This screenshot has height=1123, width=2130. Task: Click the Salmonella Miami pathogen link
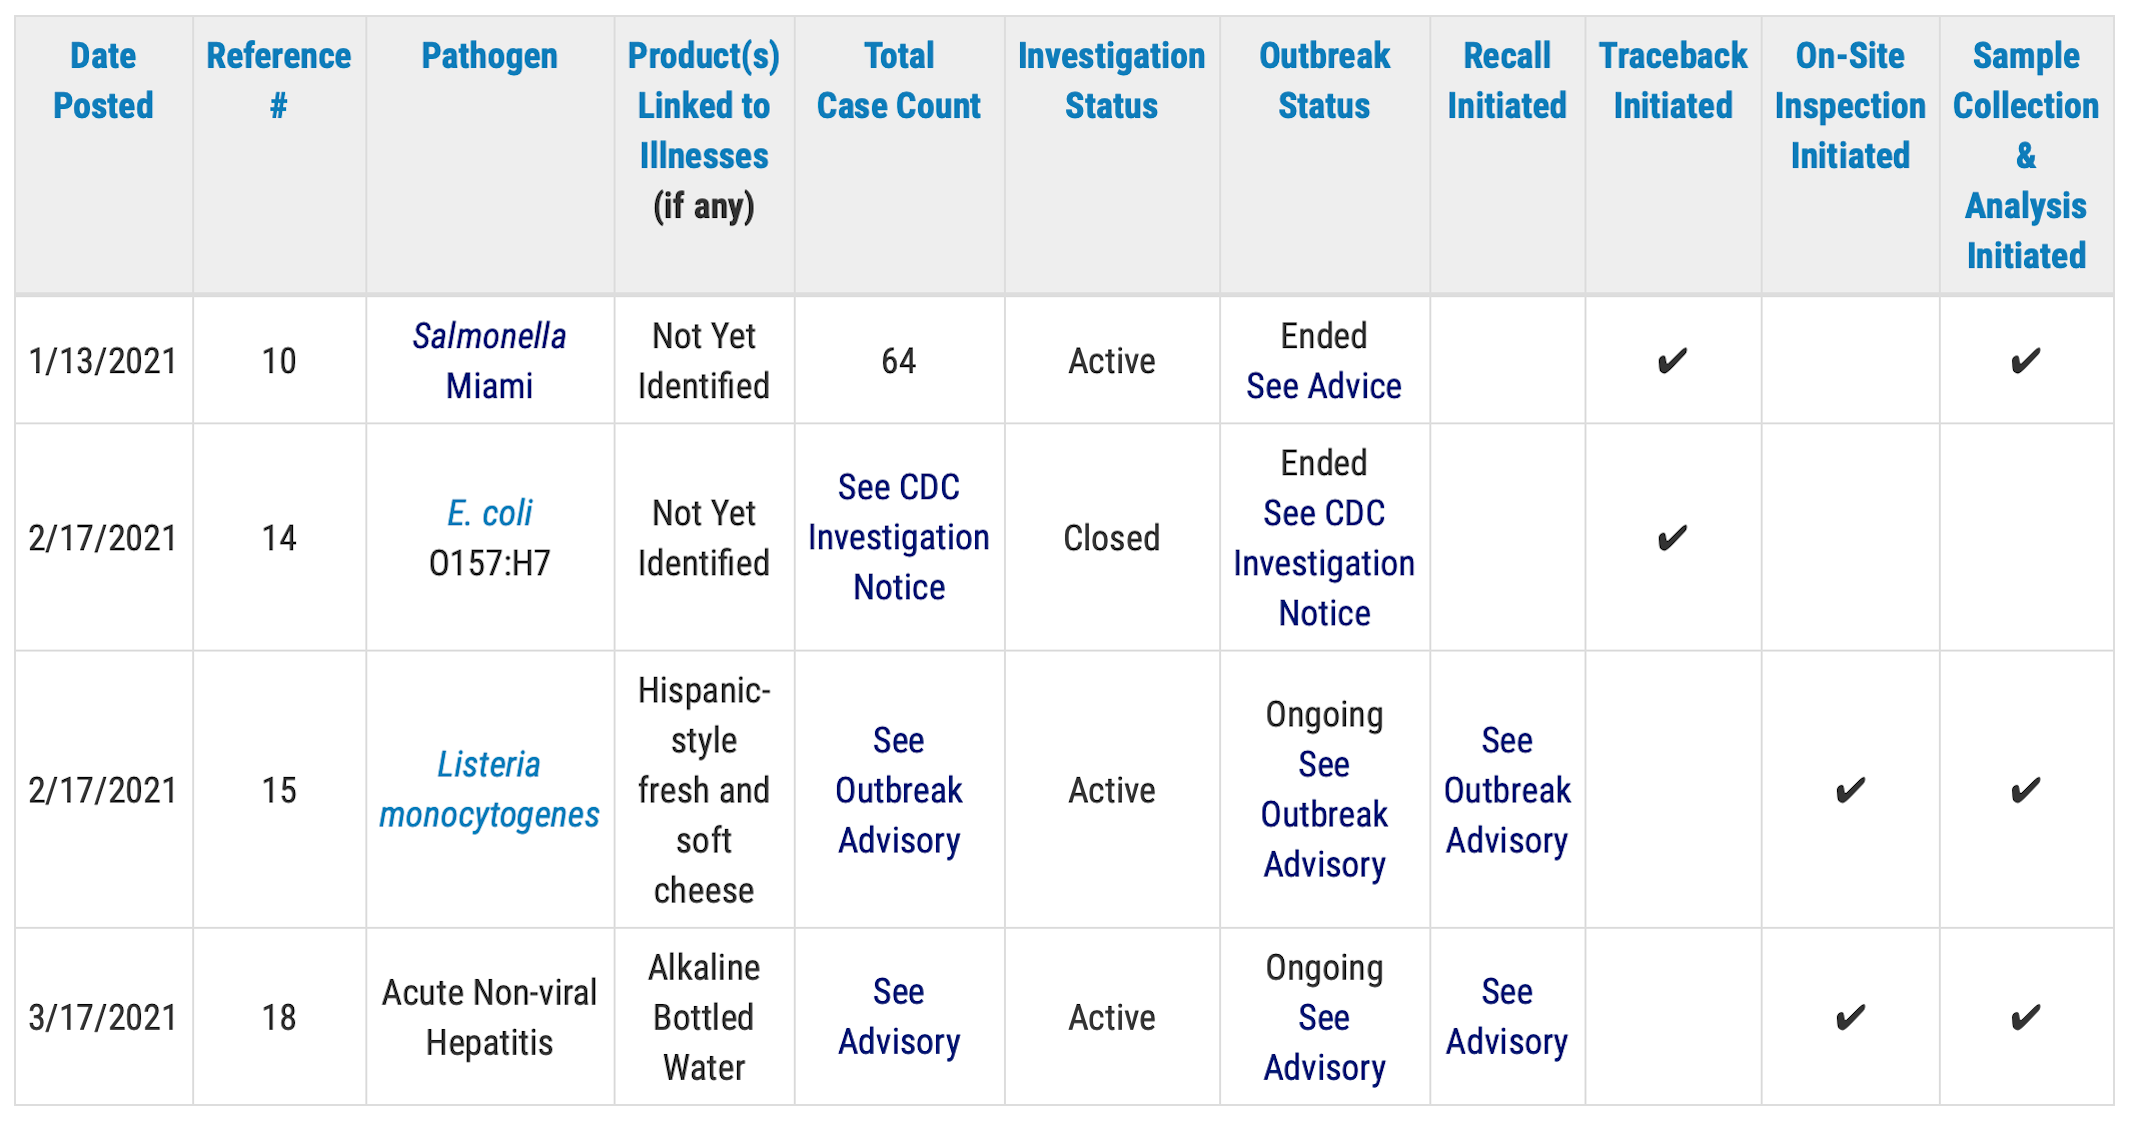(489, 360)
